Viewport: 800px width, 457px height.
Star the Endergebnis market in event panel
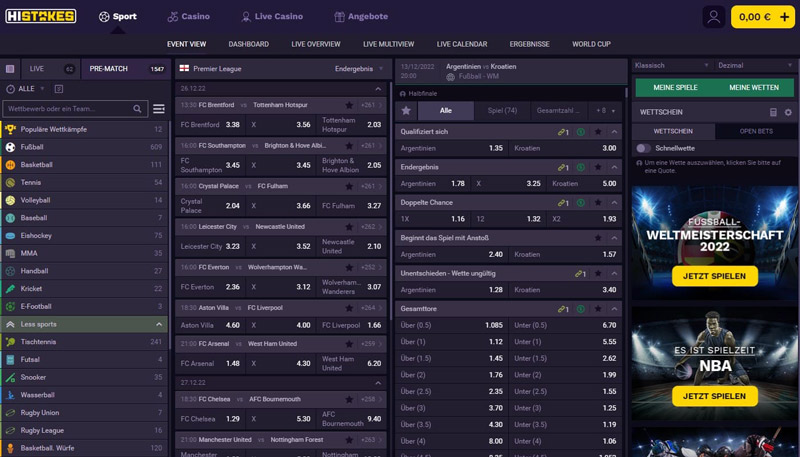pyautogui.click(x=598, y=167)
